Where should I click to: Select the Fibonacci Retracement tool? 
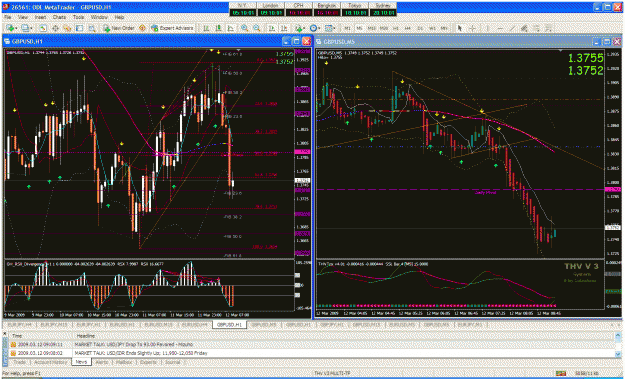[x=537, y=28]
